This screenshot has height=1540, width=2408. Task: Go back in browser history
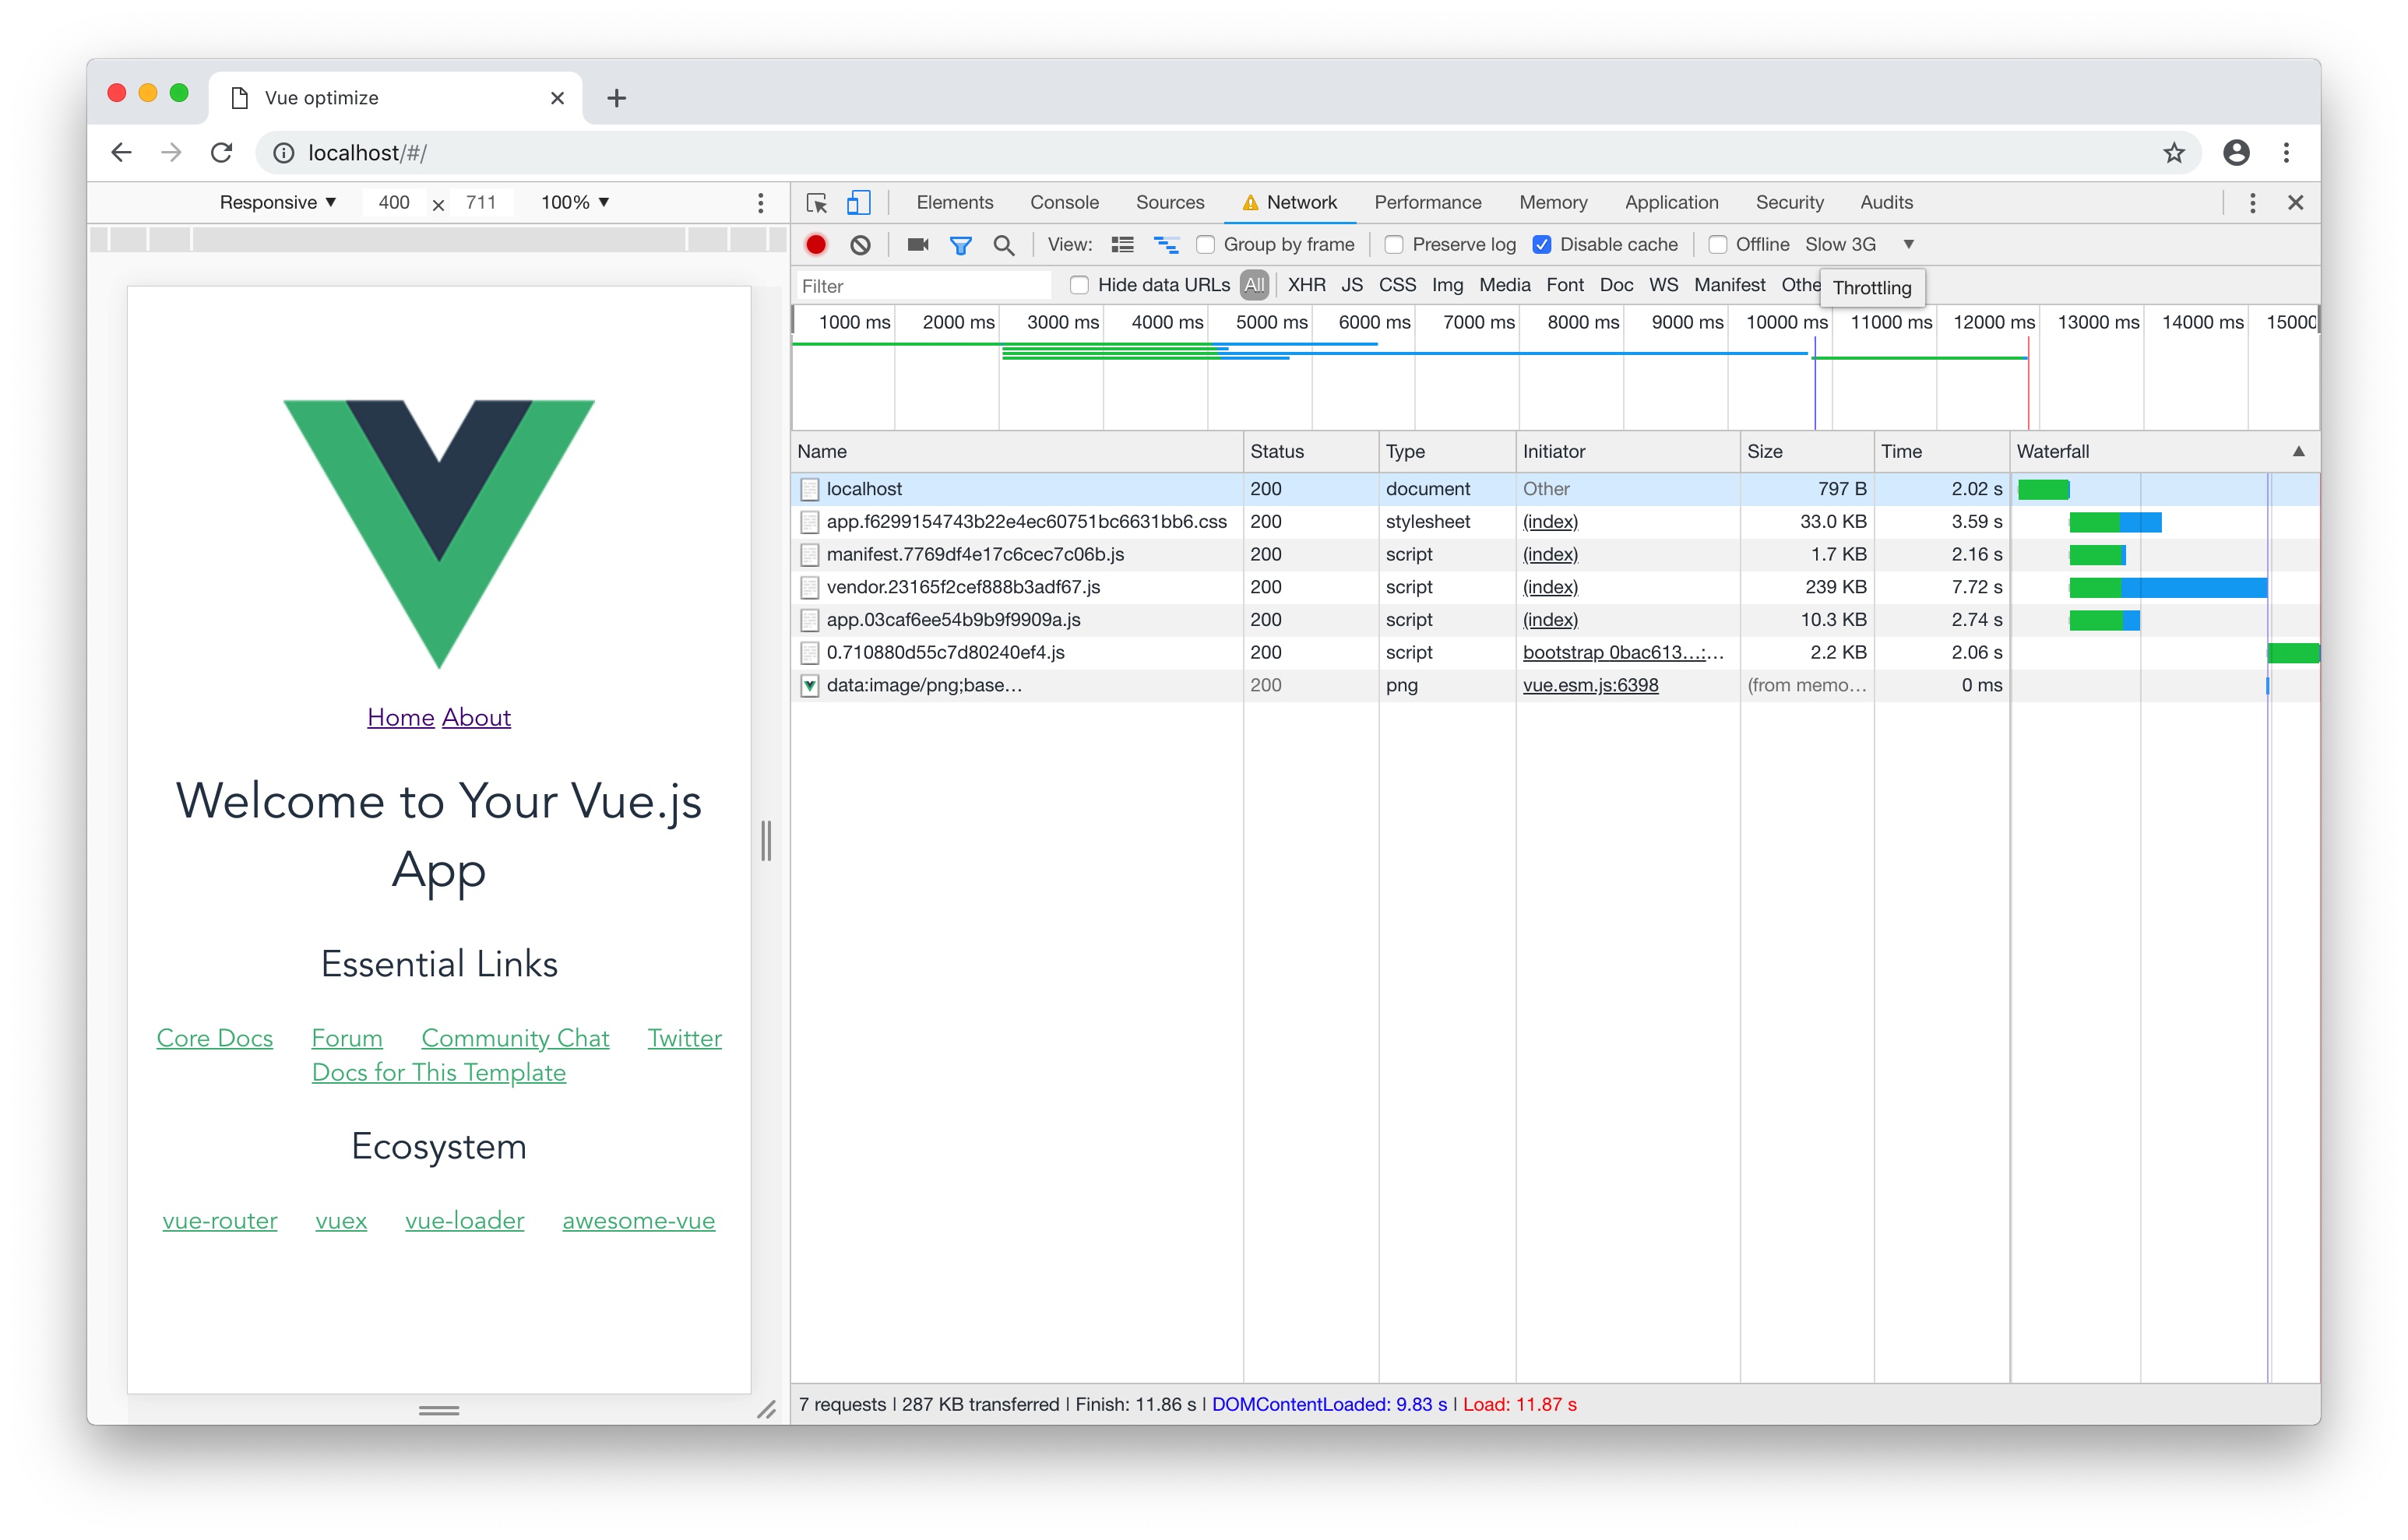(122, 153)
